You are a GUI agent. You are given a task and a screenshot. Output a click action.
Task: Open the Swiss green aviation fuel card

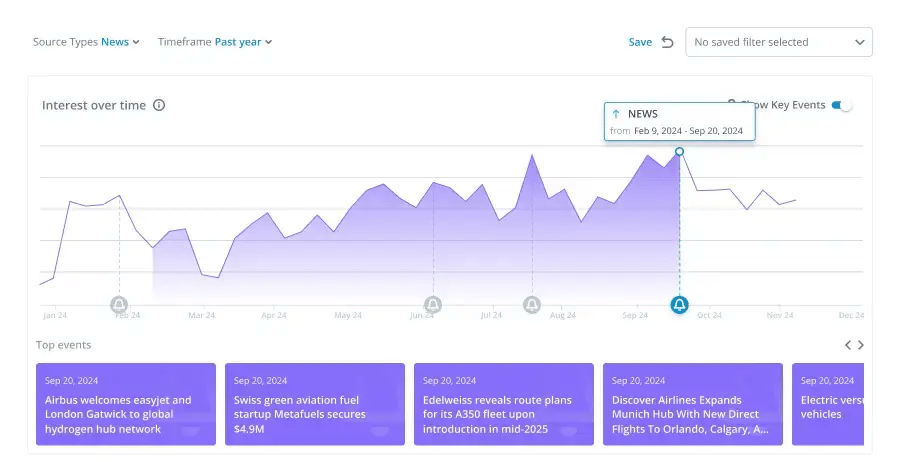point(315,404)
